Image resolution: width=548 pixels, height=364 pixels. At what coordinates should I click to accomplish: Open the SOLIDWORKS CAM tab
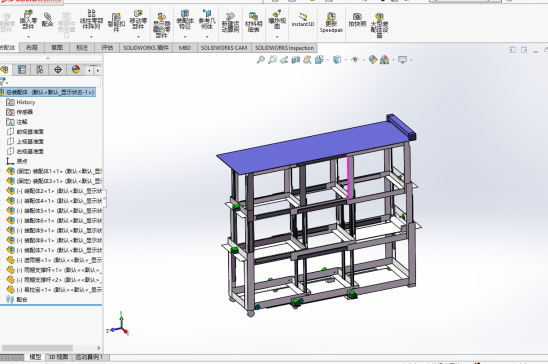coord(224,48)
